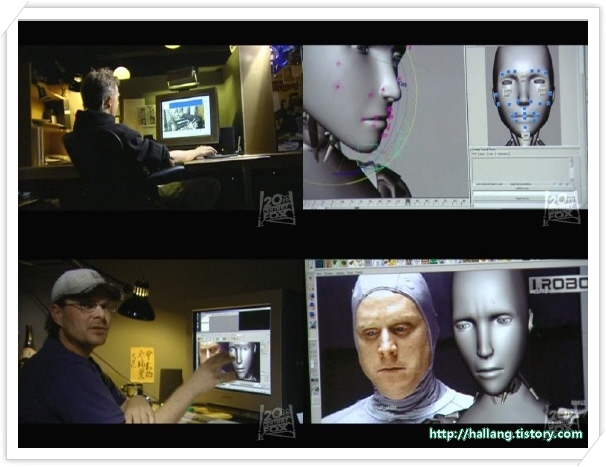Click the scrollbar in the facial pose panel

[x=572, y=170]
